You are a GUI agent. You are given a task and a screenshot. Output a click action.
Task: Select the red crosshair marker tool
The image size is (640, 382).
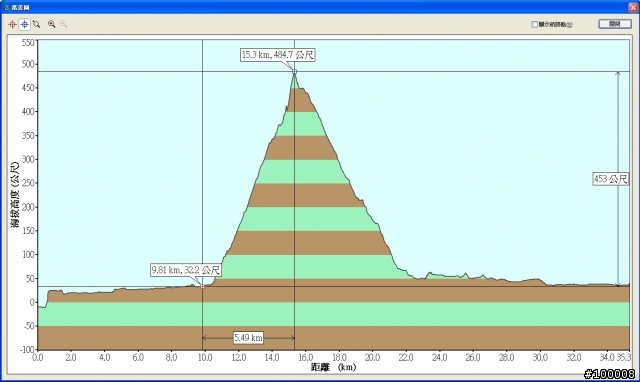click(x=12, y=24)
